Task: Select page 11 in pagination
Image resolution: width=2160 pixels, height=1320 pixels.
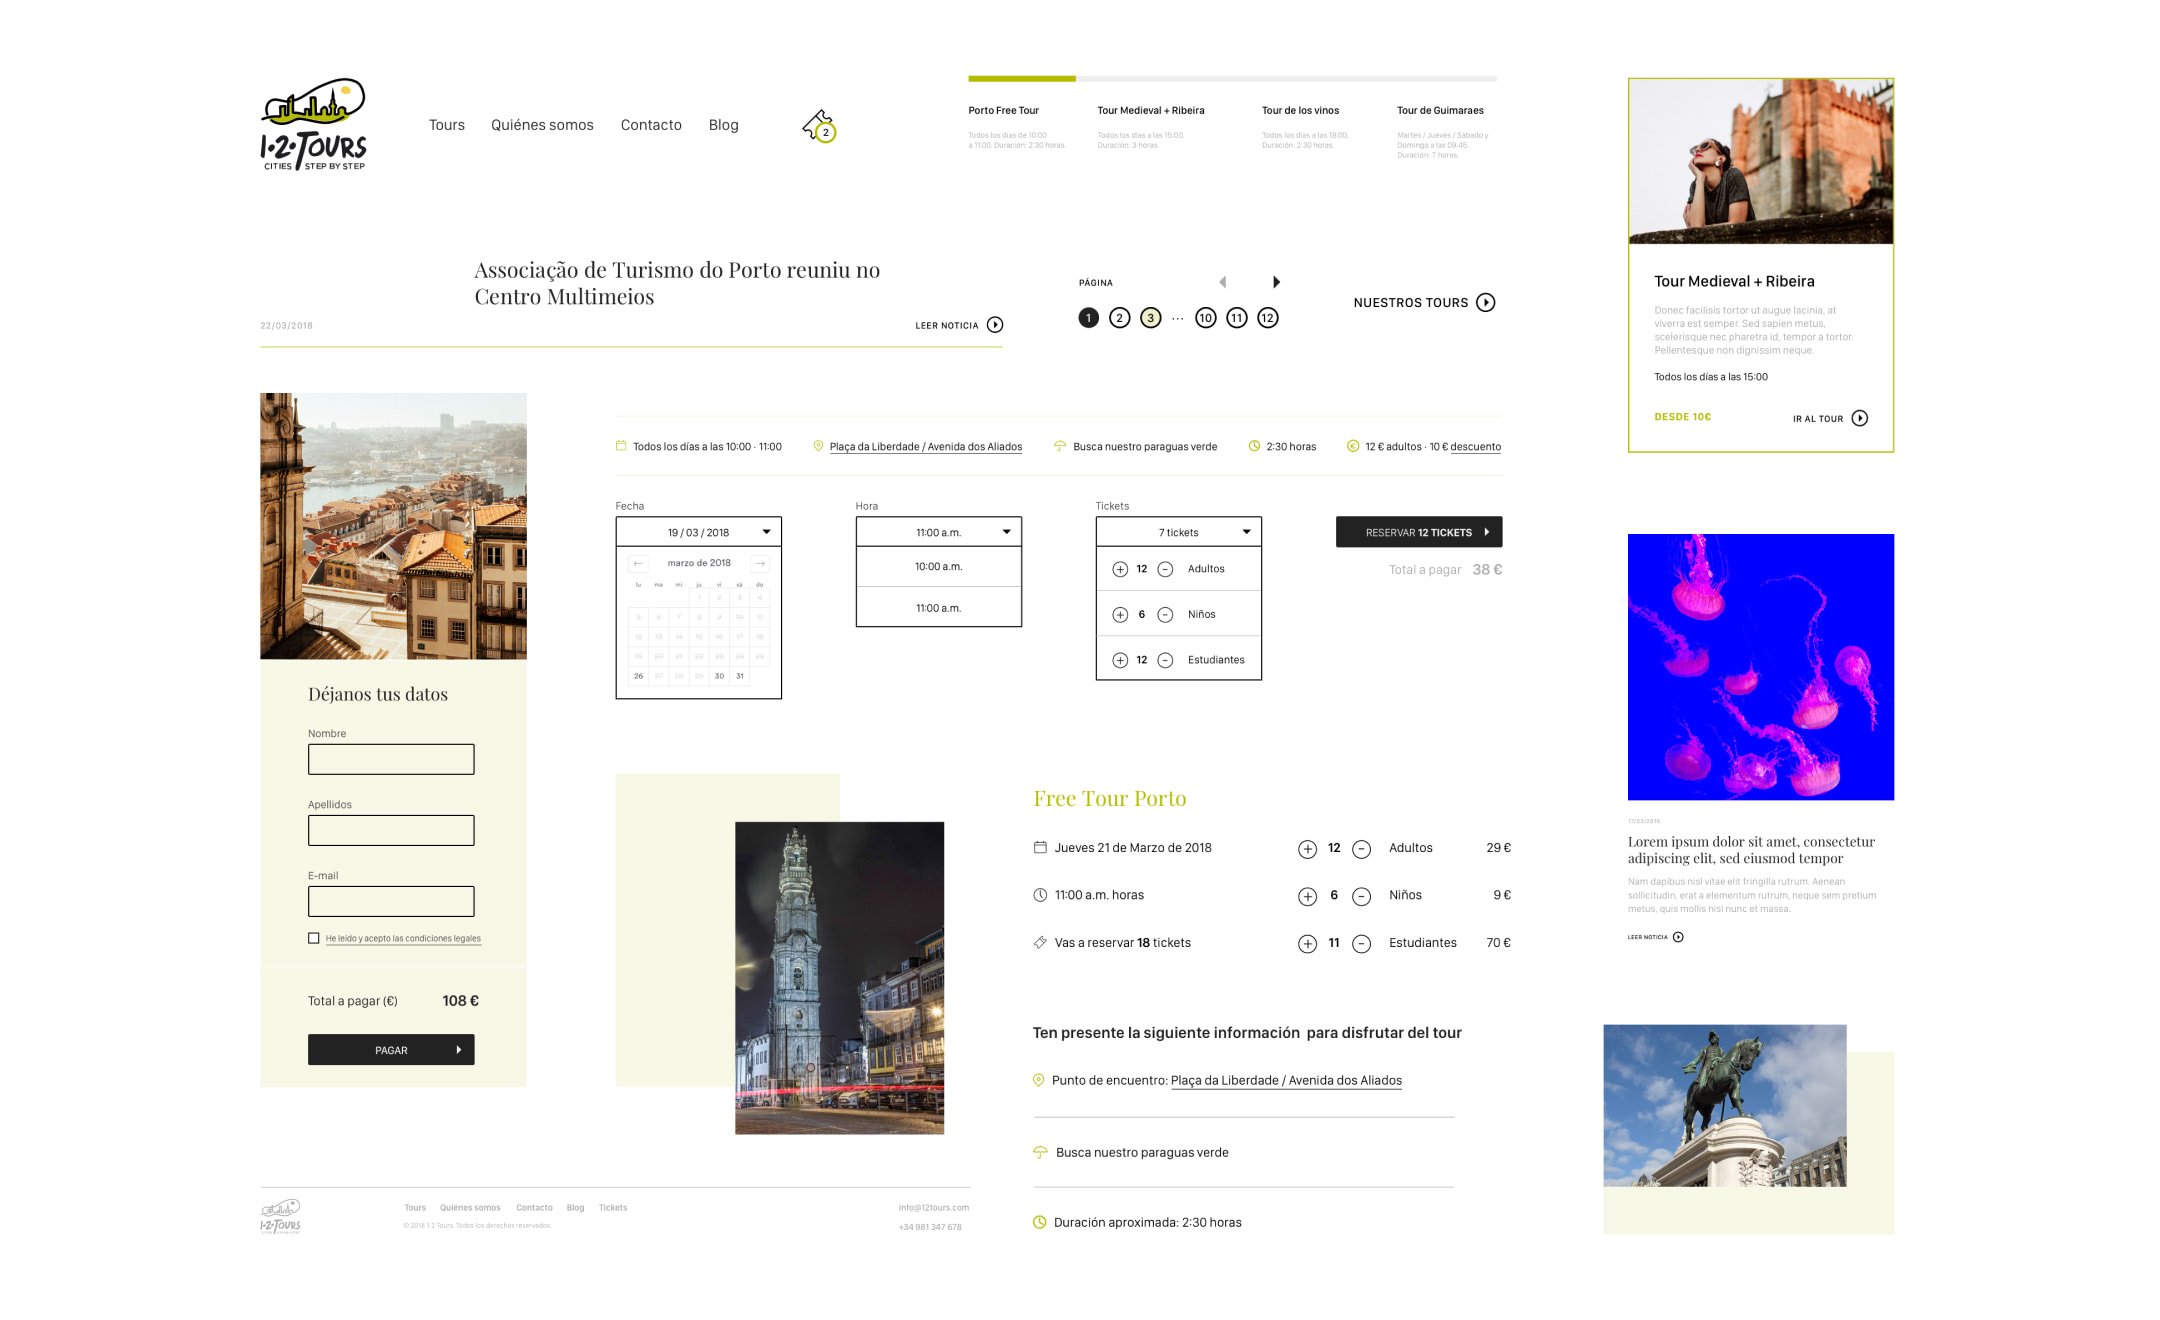Action: (1237, 318)
